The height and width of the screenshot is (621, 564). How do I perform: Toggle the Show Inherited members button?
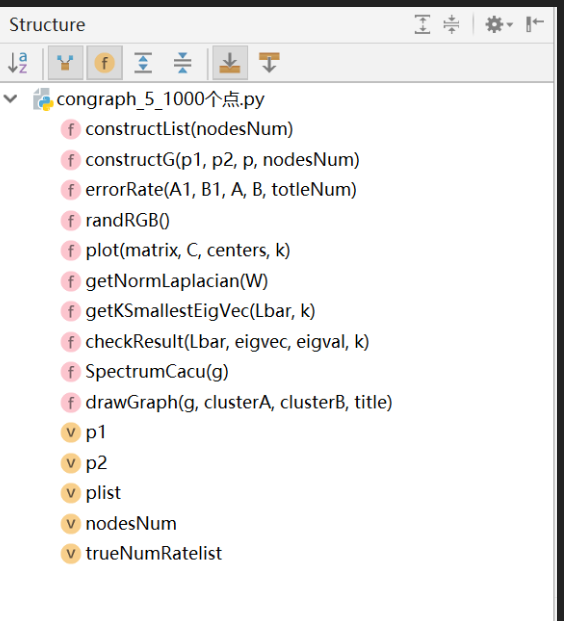[65, 63]
